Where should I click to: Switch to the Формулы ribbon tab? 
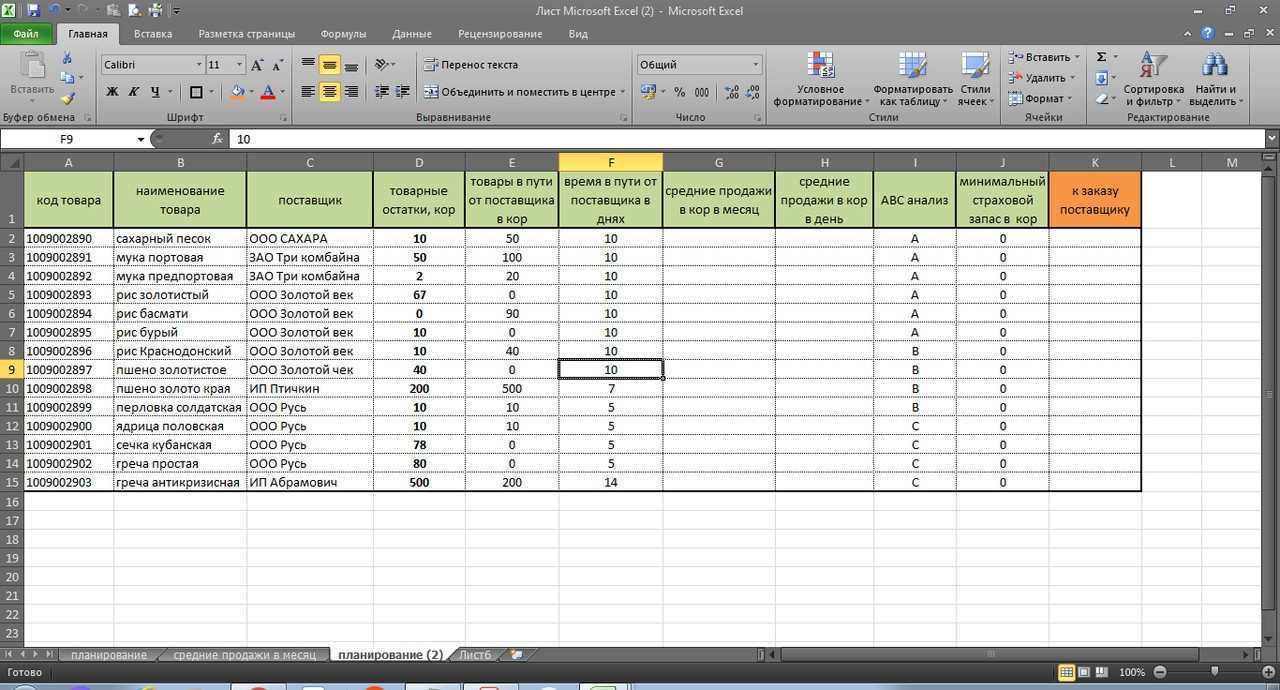point(343,33)
